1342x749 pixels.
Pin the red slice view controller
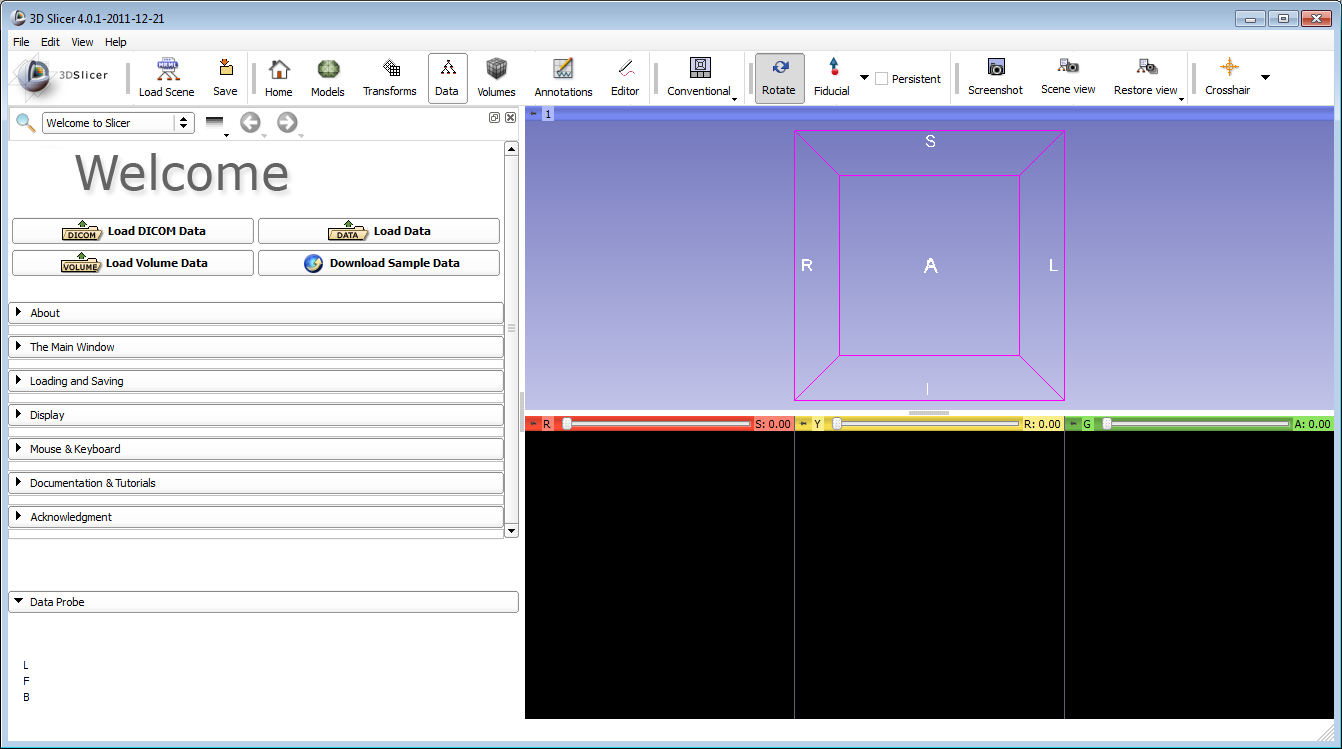[533, 424]
